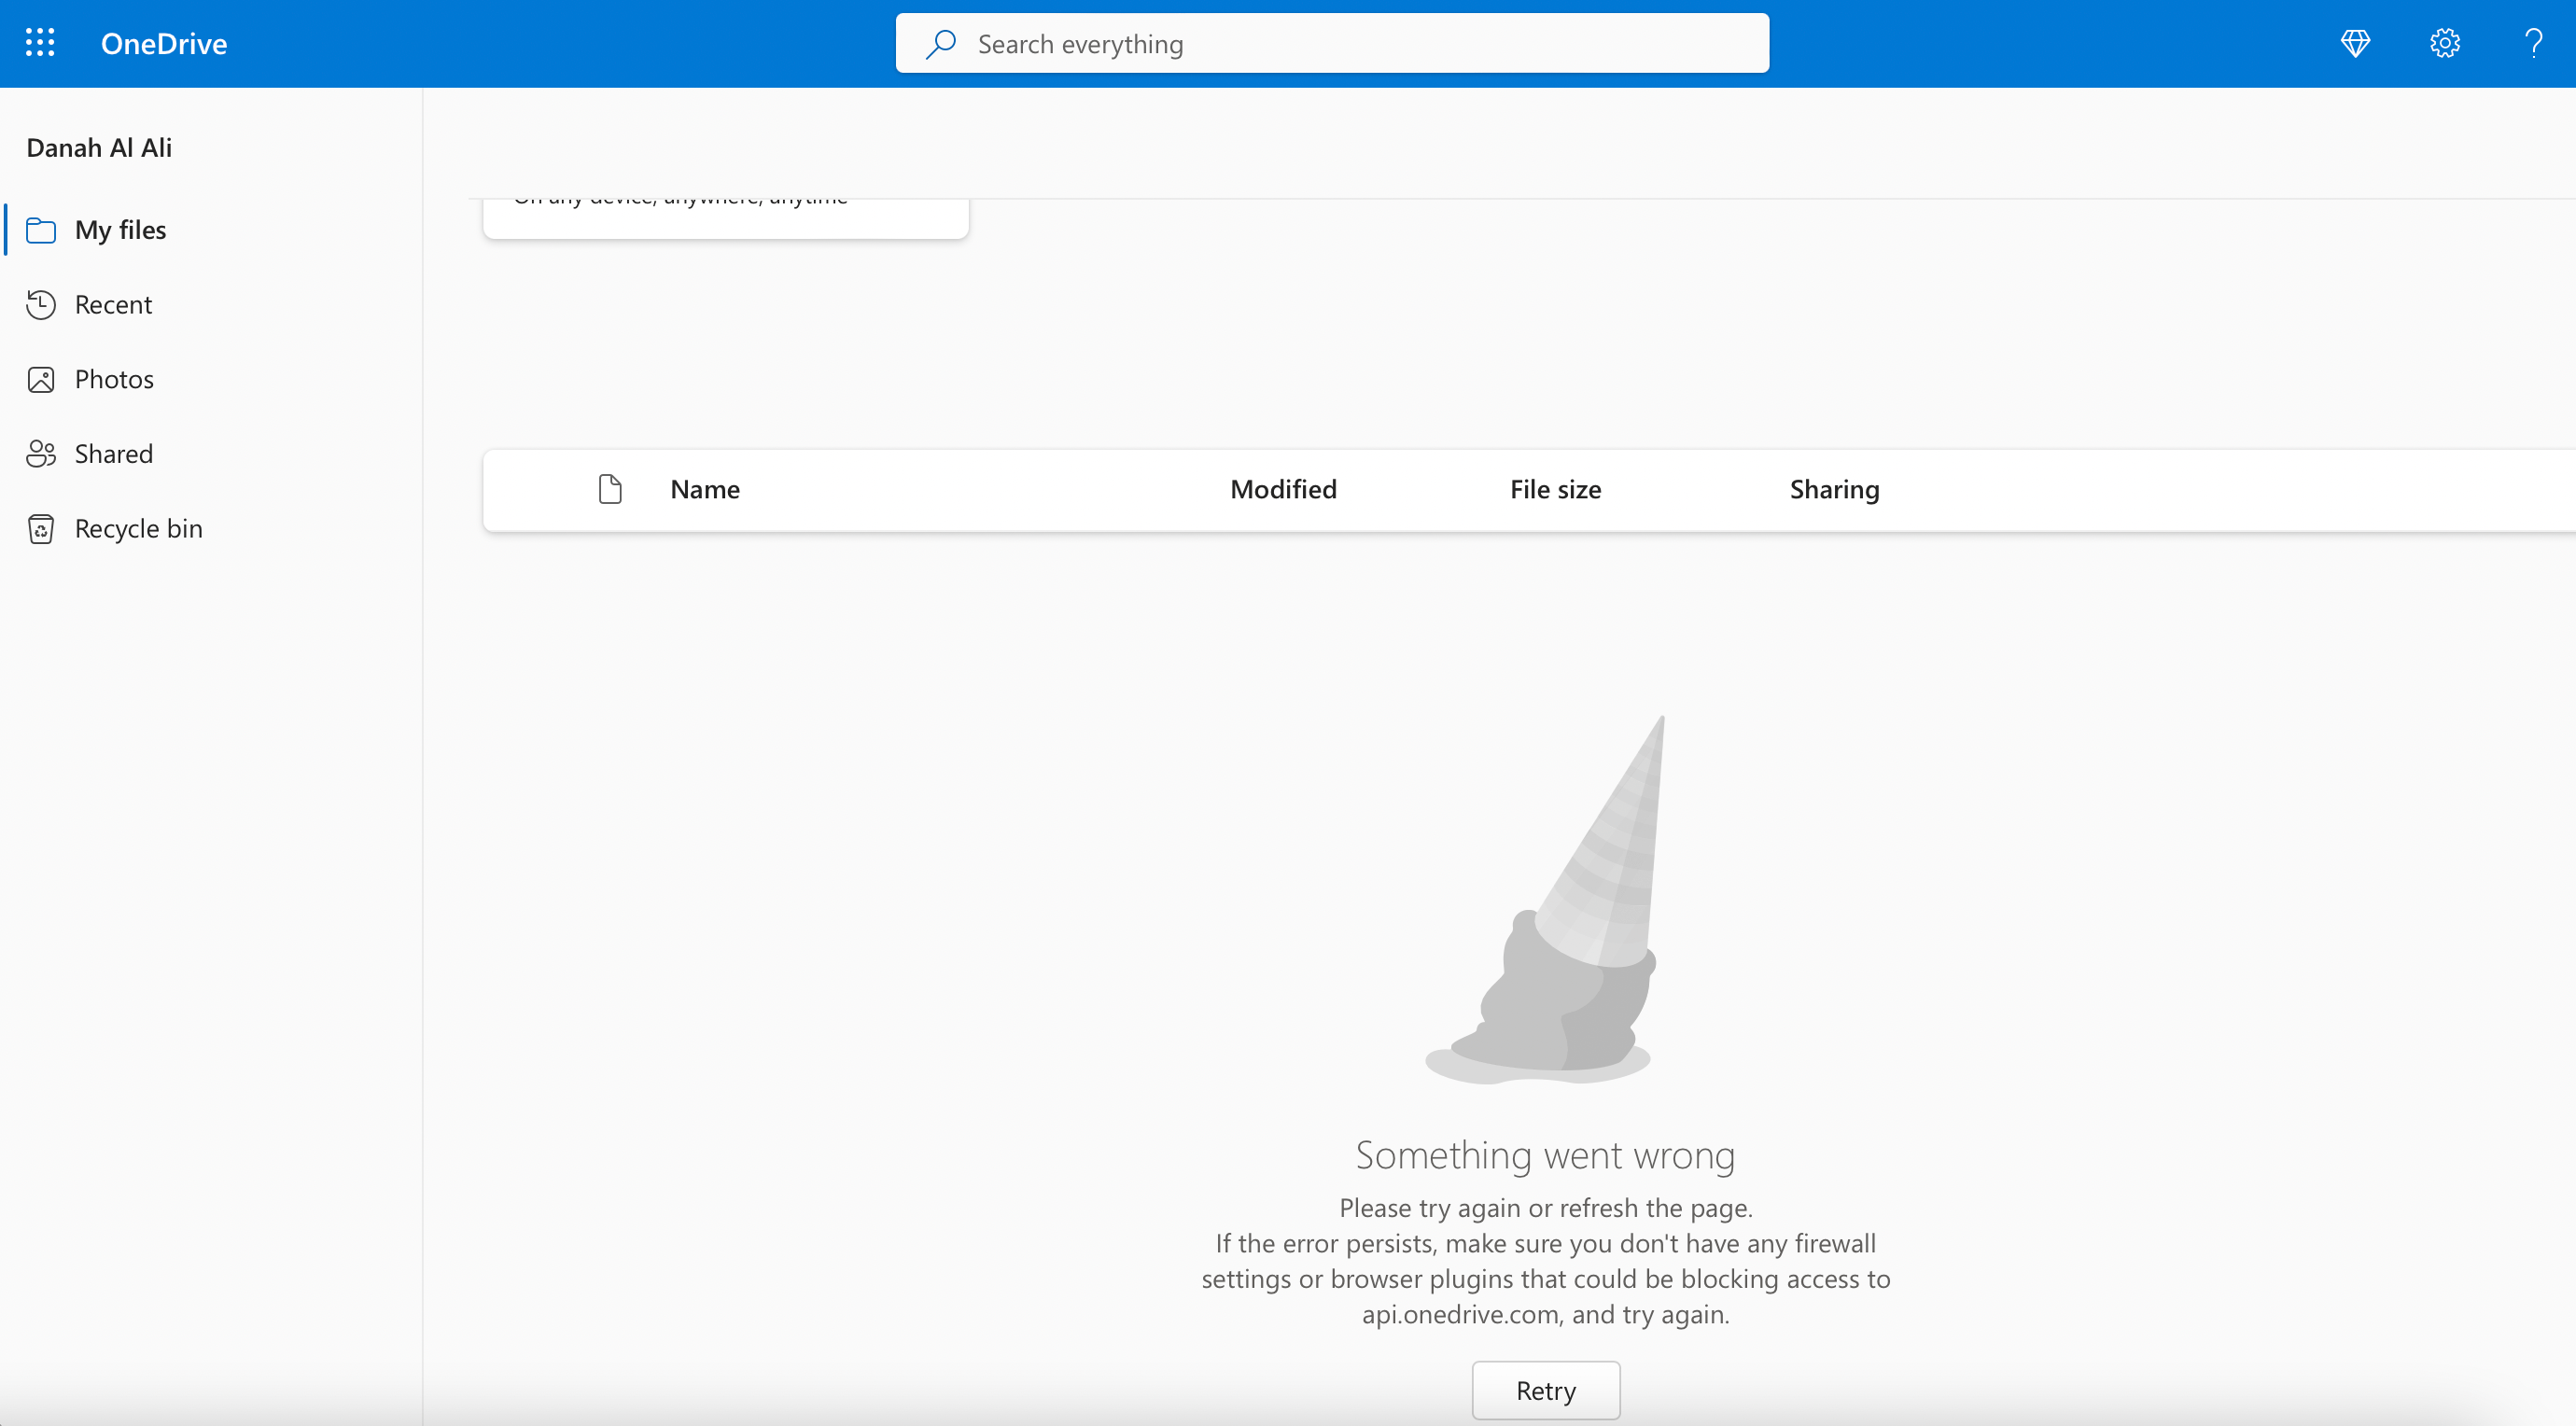2576x1426 pixels.
Task: Click the file type column icon
Action: (610, 489)
